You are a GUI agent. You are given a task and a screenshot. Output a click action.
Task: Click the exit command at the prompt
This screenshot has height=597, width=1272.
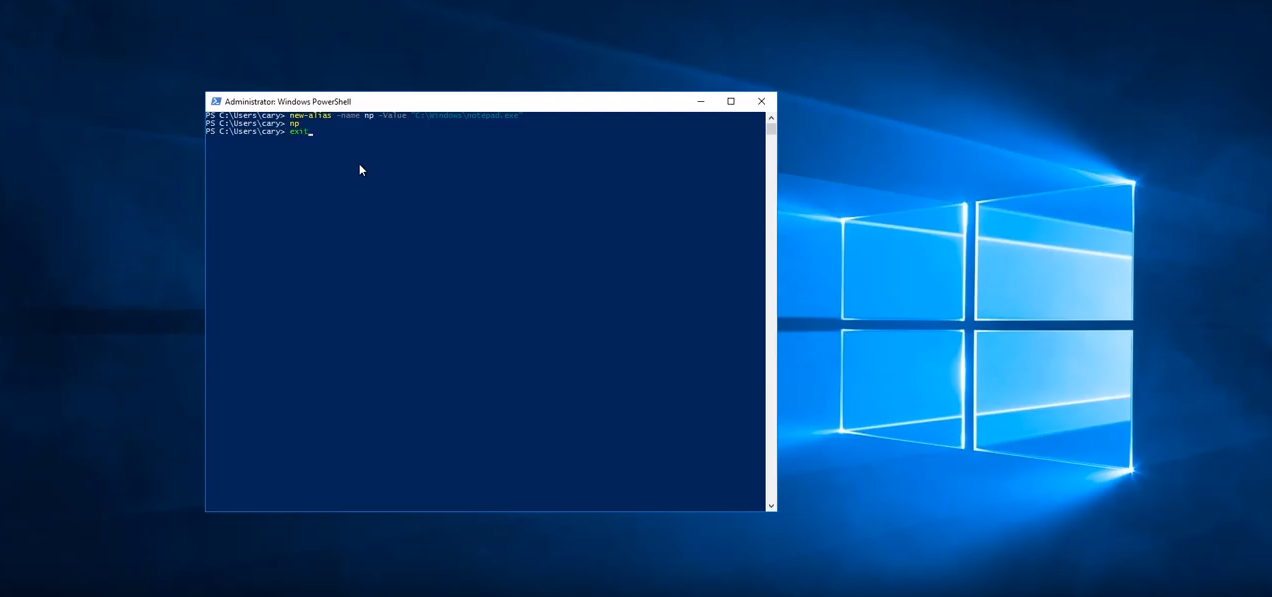coord(298,132)
